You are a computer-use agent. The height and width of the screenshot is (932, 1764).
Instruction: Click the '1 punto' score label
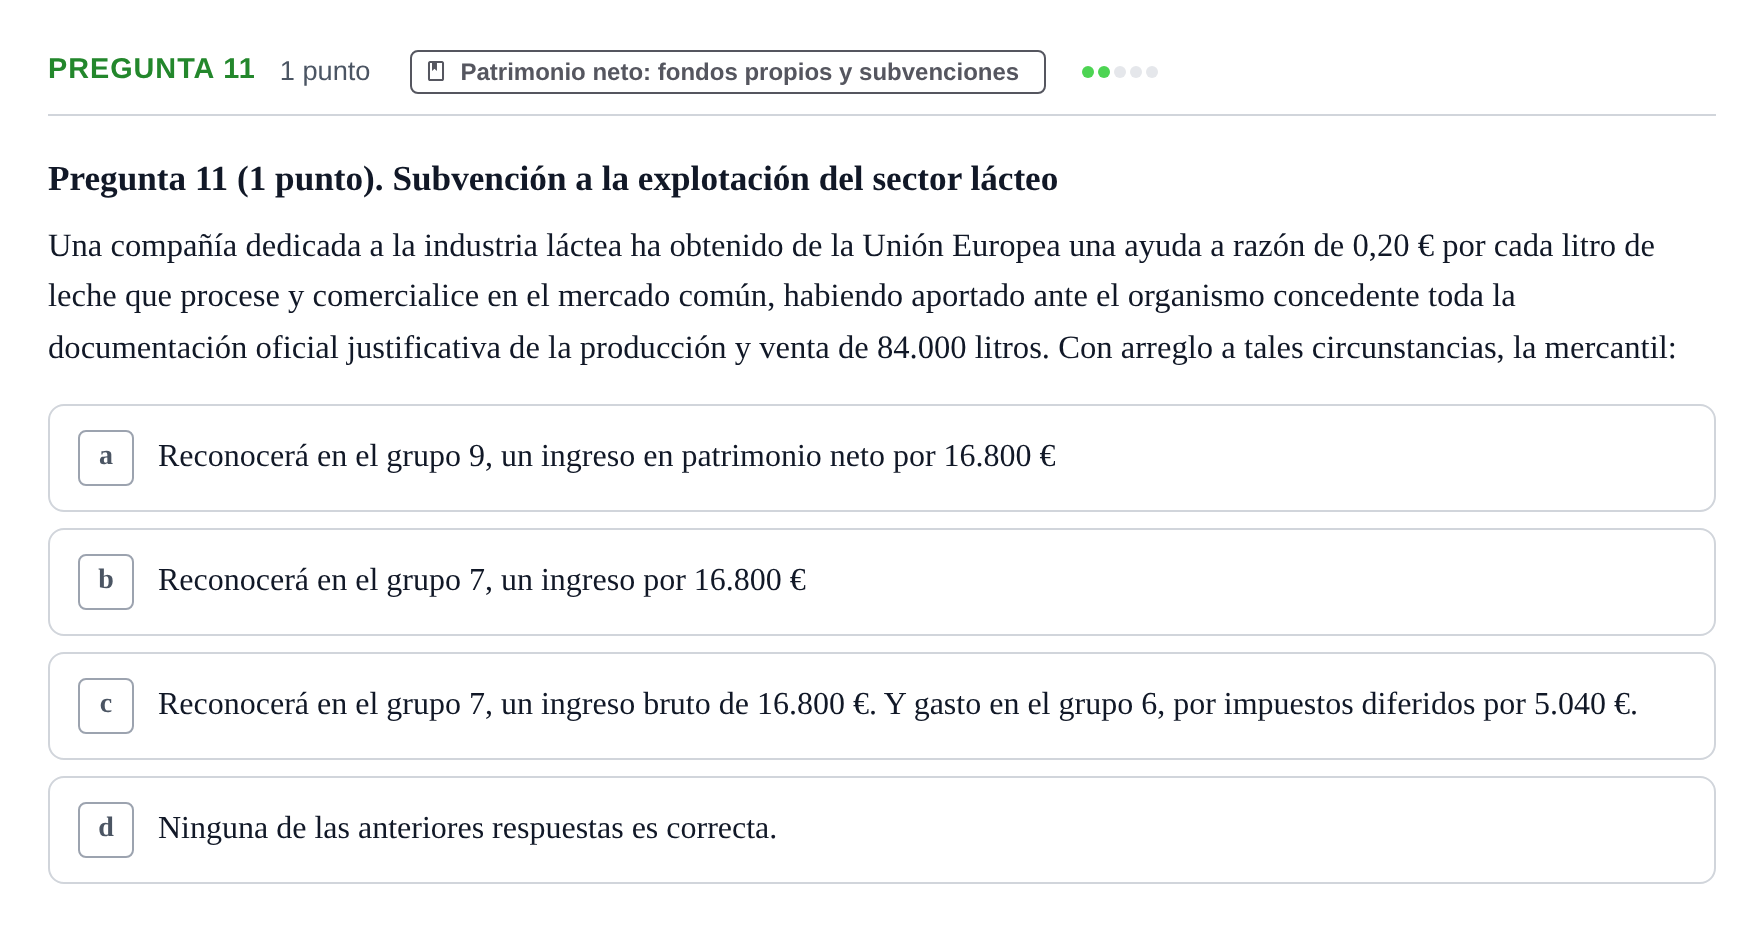pyautogui.click(x=325, y=71)
